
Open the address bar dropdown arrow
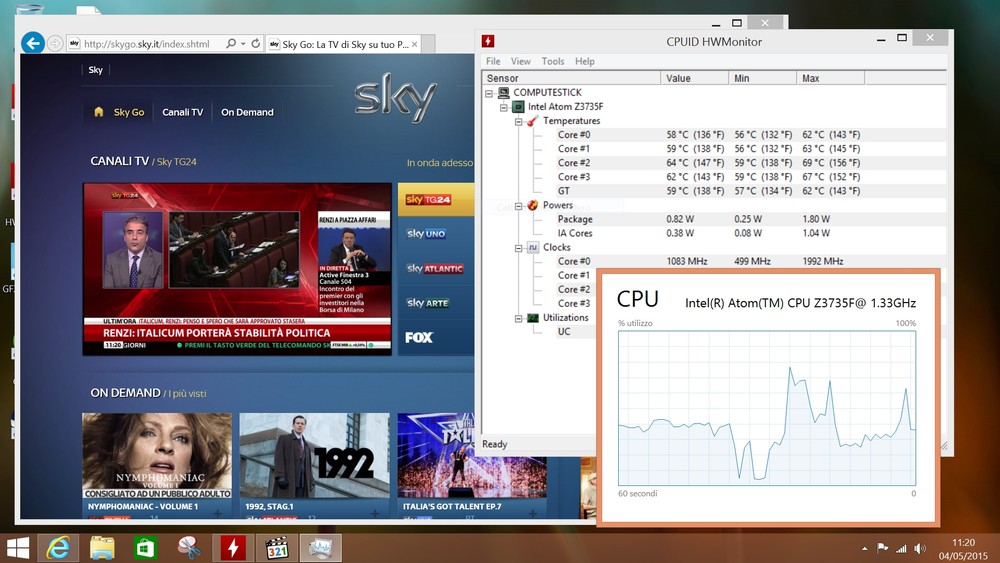[x=243, y=44]
